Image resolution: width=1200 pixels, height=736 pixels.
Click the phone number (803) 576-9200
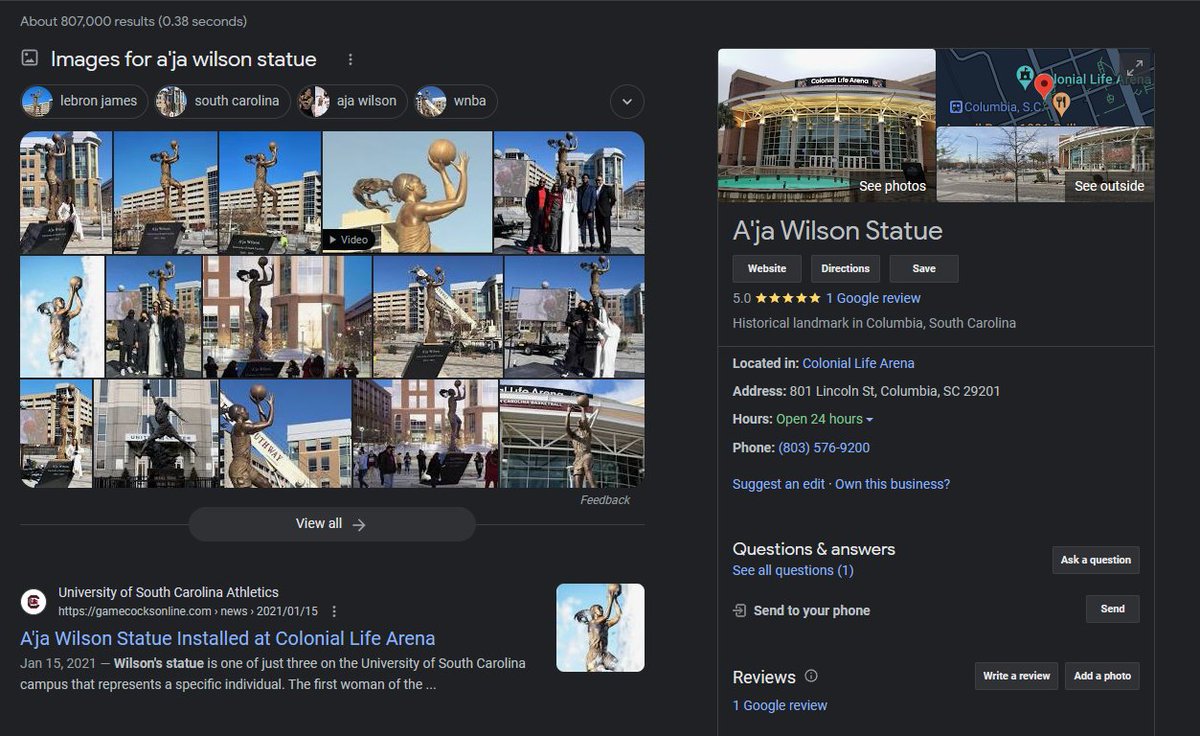824,448
